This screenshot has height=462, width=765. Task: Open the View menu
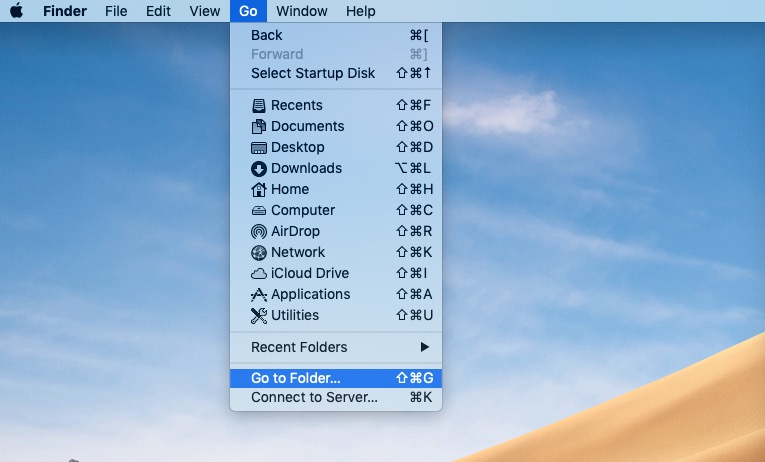[204, 11]
